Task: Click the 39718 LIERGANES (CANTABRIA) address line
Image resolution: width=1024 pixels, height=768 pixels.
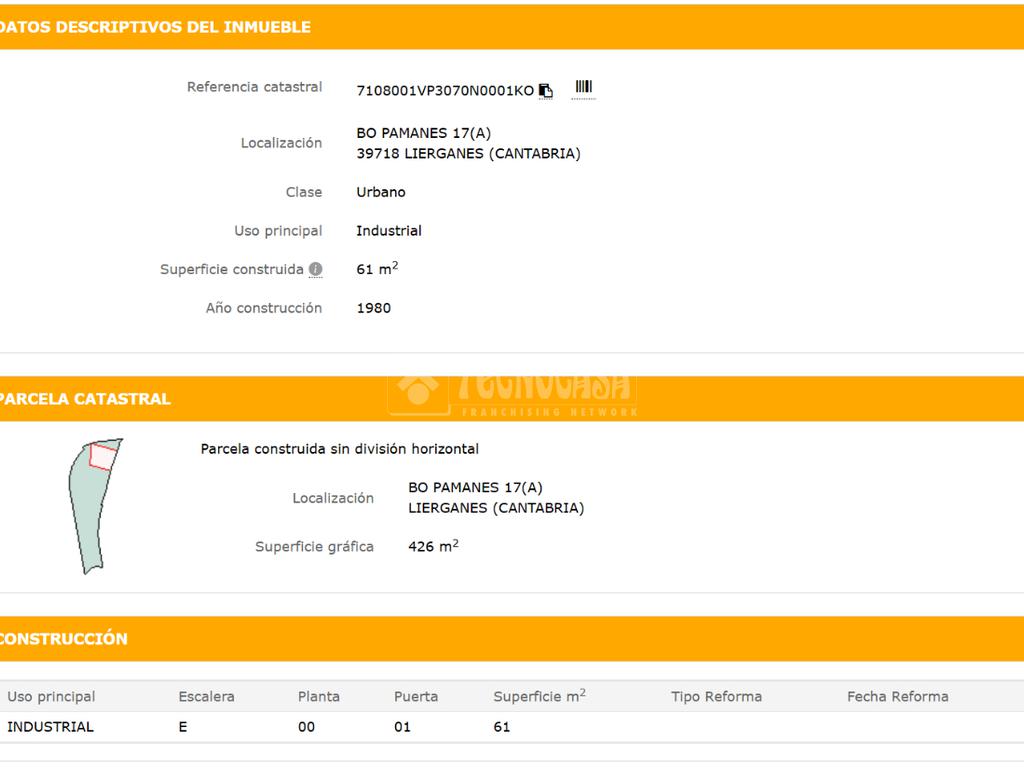Action: [x=468, y=154]
